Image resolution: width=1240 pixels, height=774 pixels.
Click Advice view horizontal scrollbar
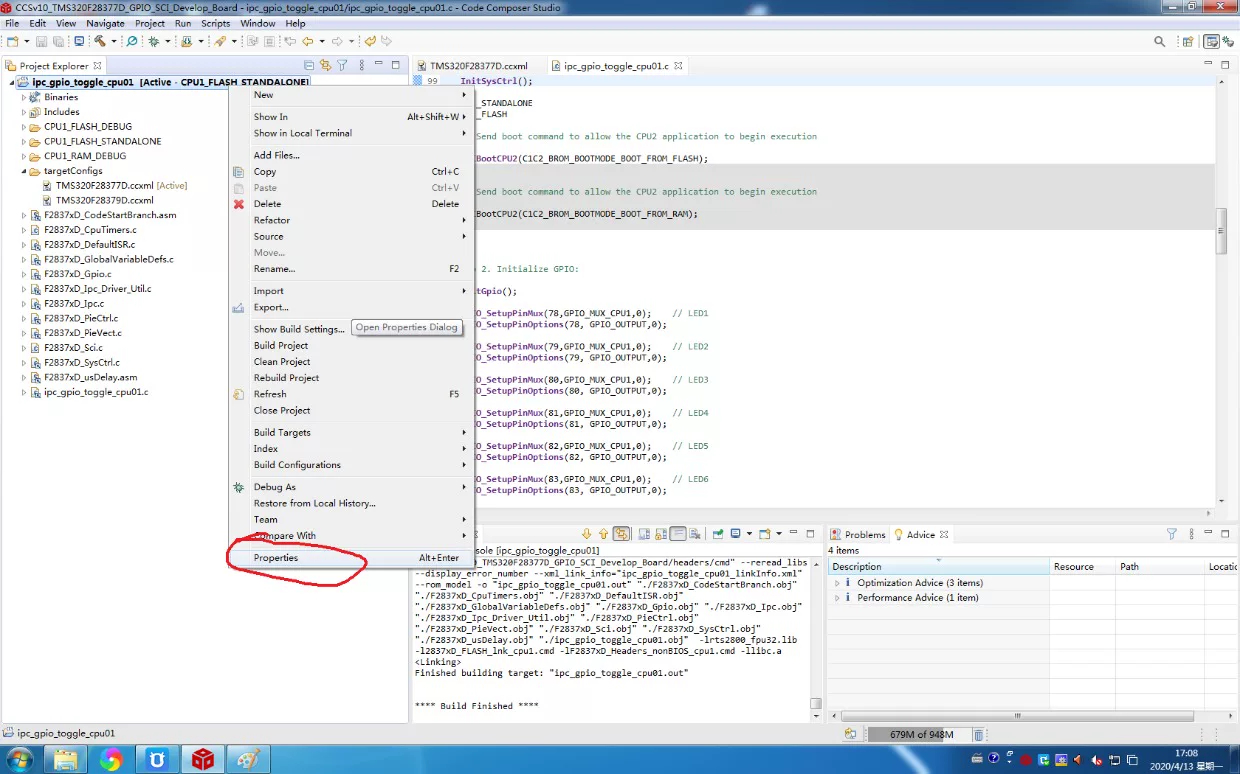(1020, 716)
